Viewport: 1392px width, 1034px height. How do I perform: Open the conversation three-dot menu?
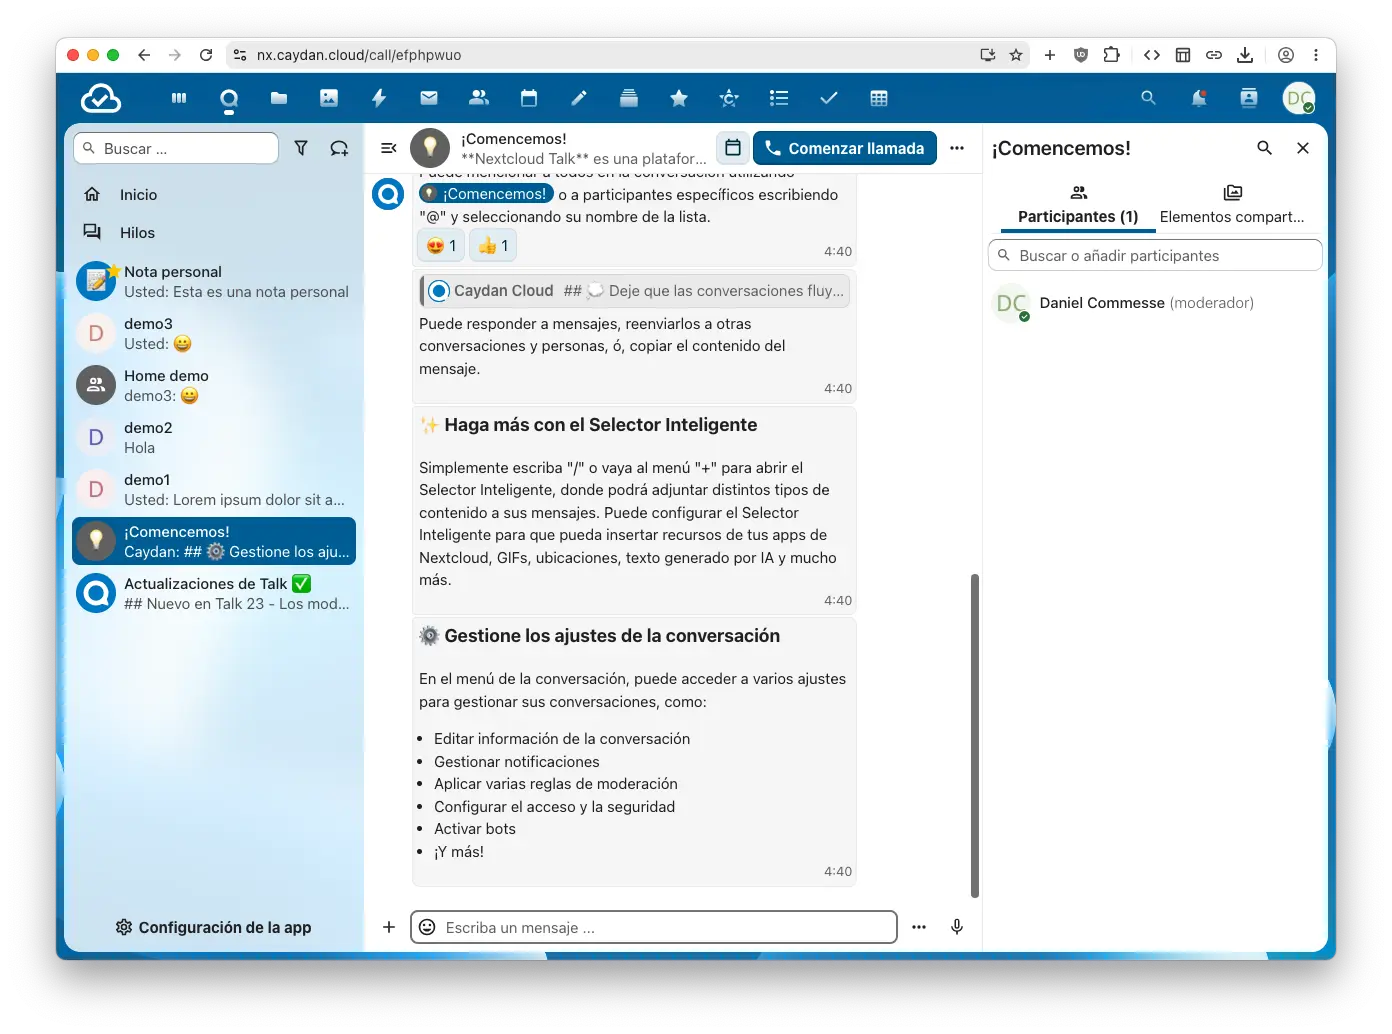click(x=957, y=148)
